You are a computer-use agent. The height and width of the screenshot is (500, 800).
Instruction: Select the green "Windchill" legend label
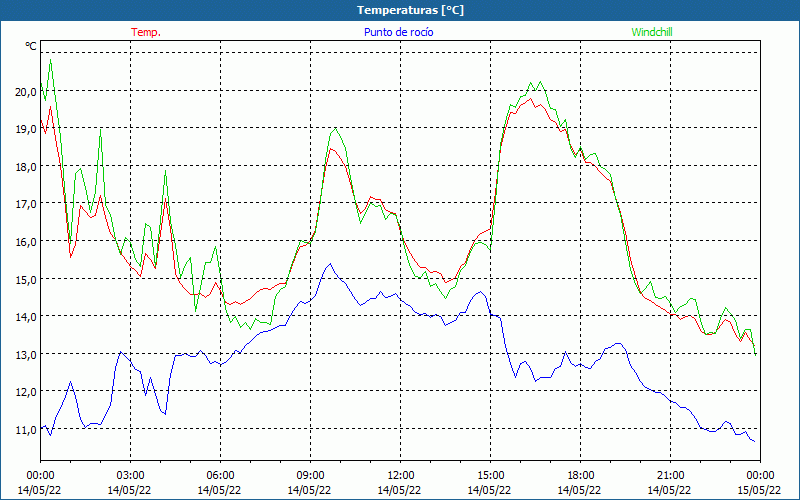click(652, 32)
